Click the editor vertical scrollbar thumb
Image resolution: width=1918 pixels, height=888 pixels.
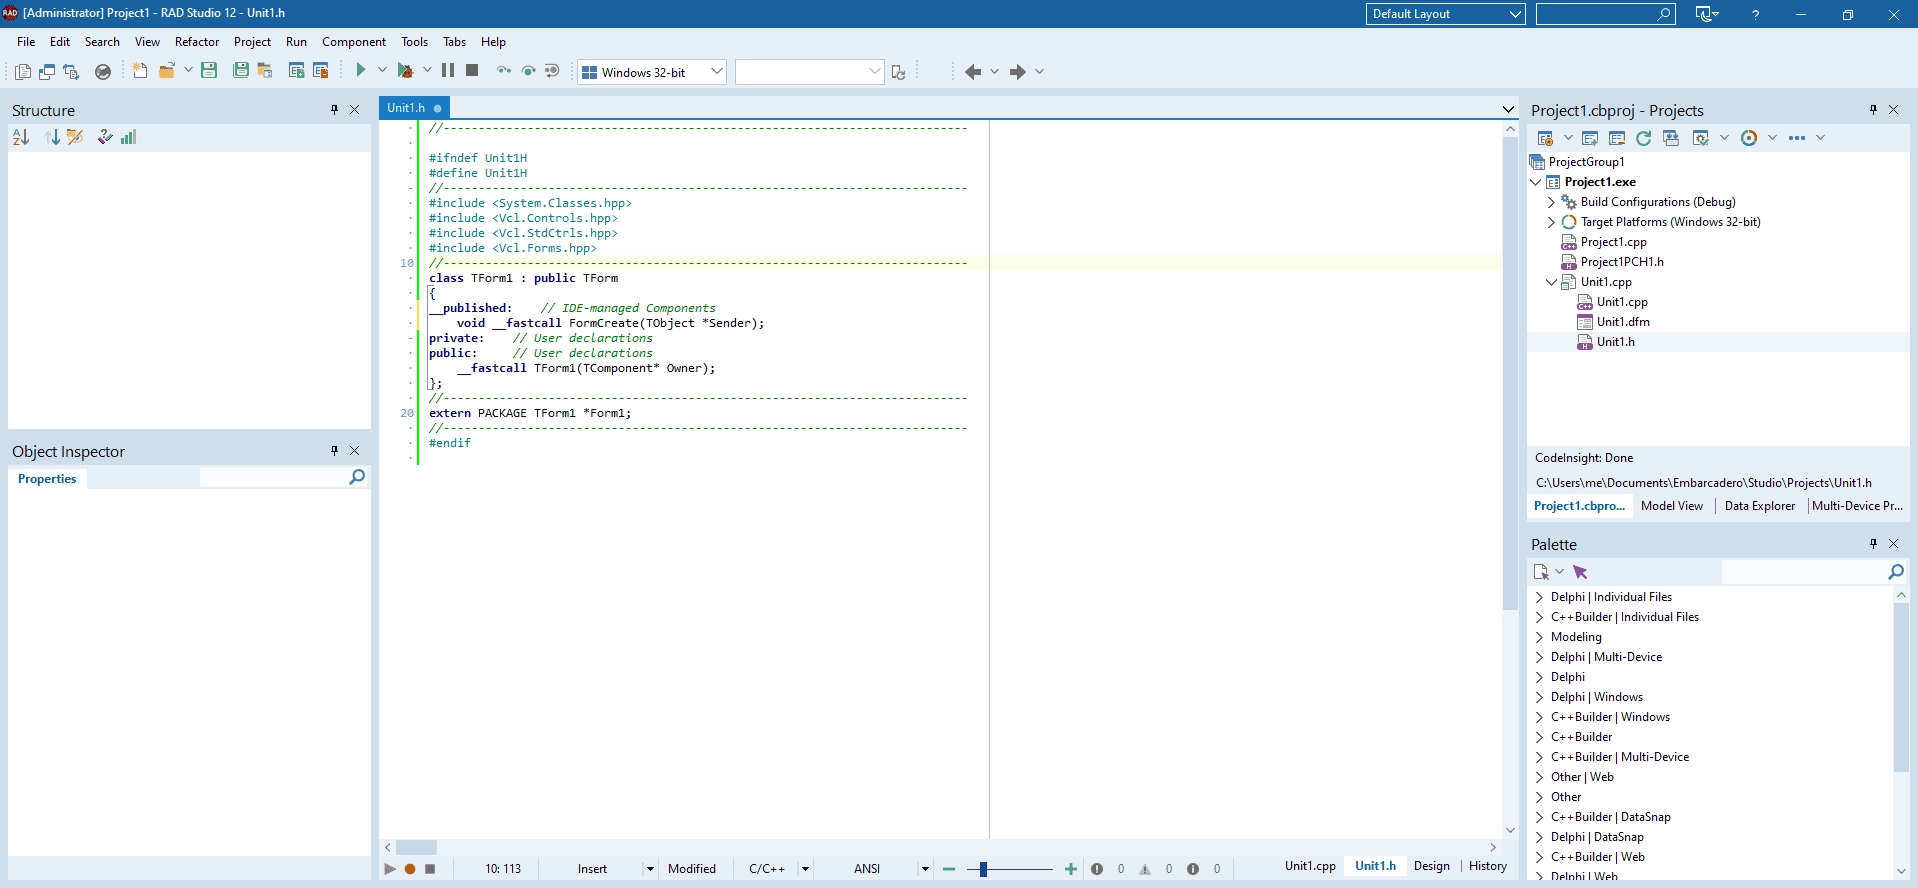pyautogui.click(x=1510, y=374)
